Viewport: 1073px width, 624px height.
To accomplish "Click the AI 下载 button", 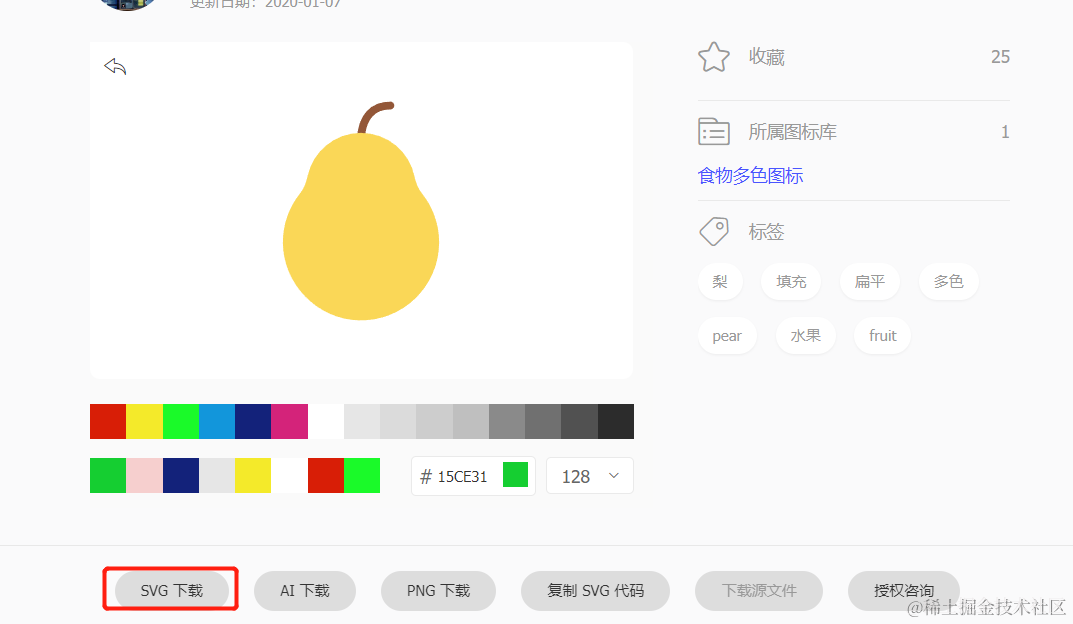I will [305, 590].
